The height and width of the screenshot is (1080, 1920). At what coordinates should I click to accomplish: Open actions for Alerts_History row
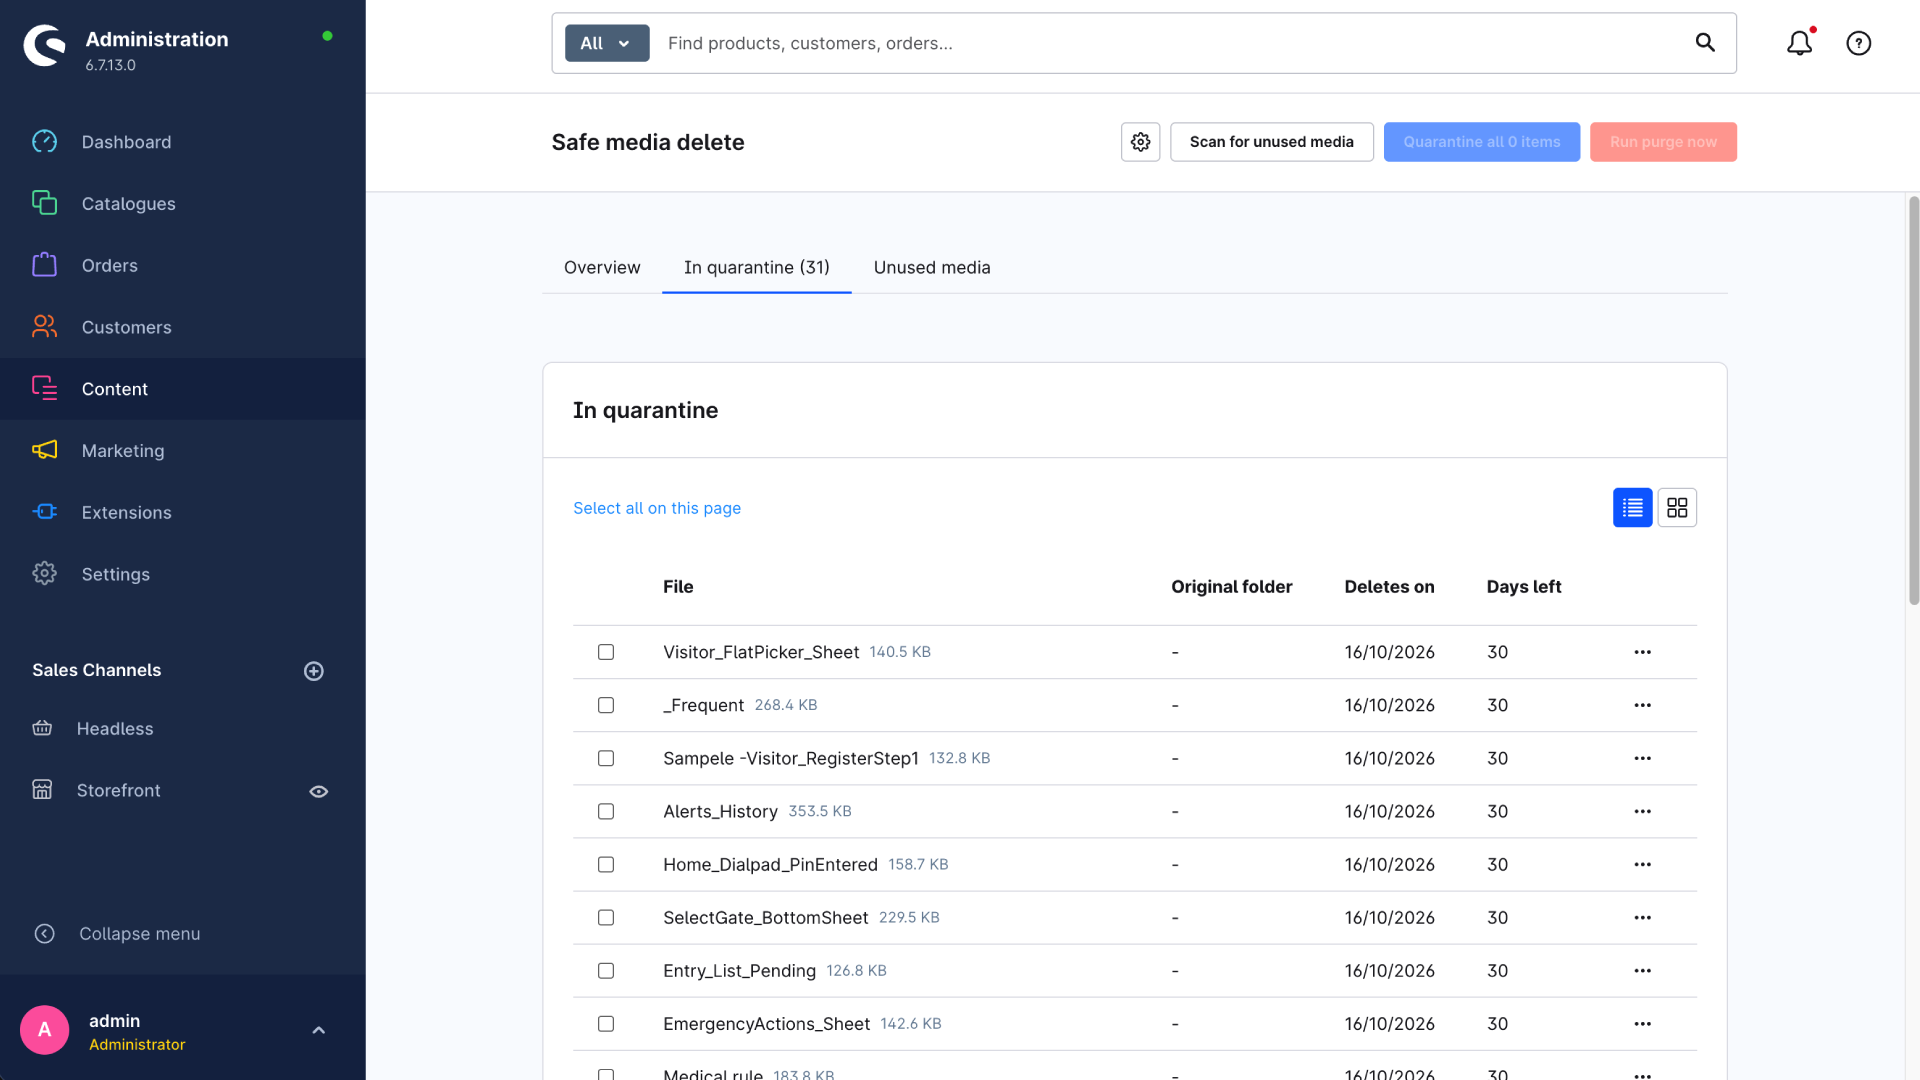coord(1642,811)
